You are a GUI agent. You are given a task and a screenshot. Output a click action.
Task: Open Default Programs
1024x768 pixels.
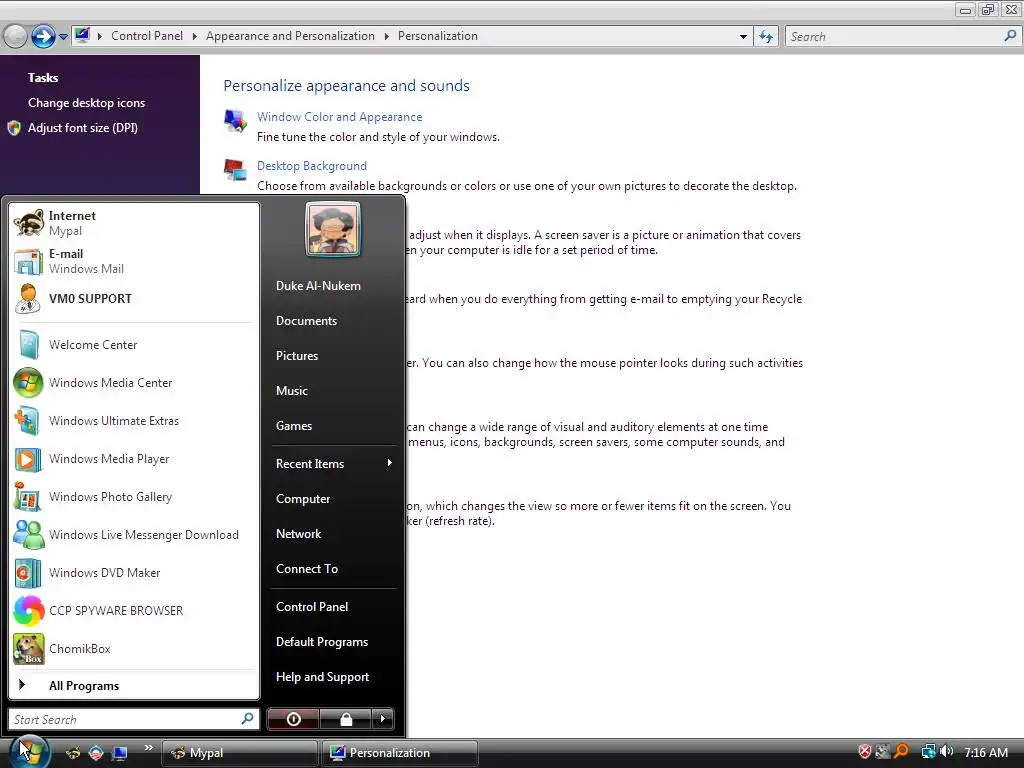click(333, 642)
